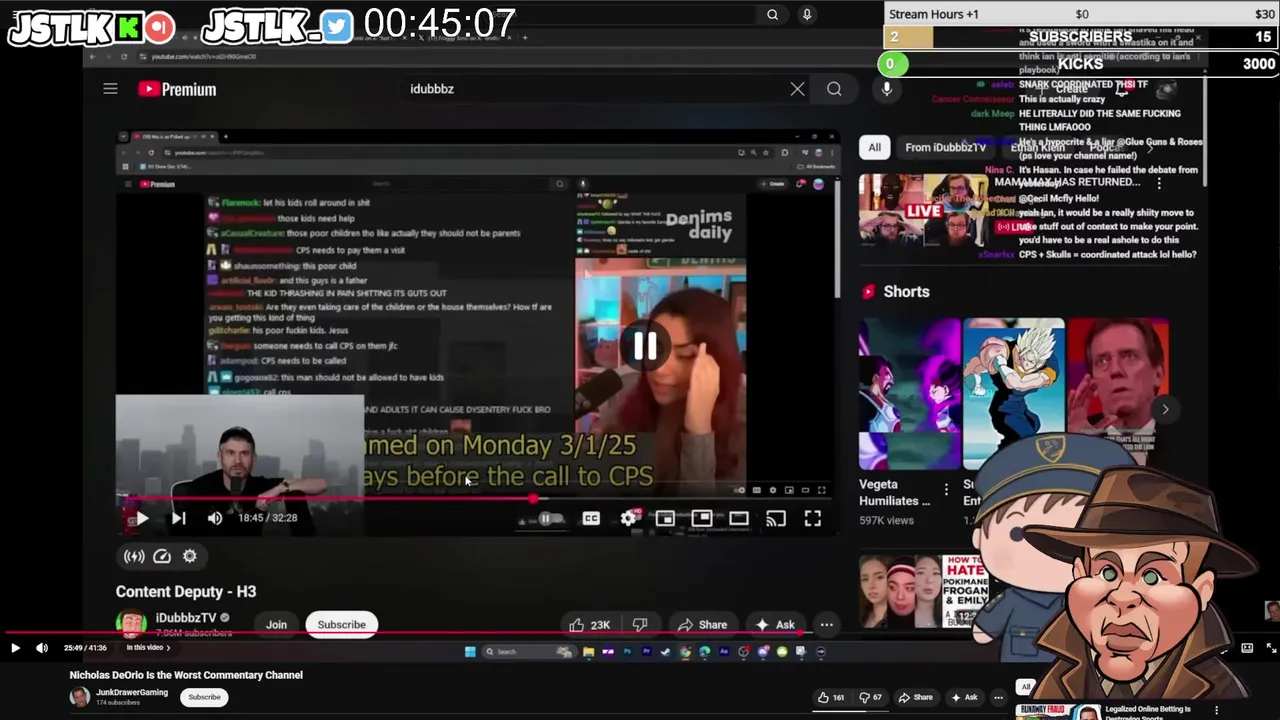Open the three-dot menu beside the live video title
Viewport: 1280px width, 720px height.
[x=1159, y=183]
